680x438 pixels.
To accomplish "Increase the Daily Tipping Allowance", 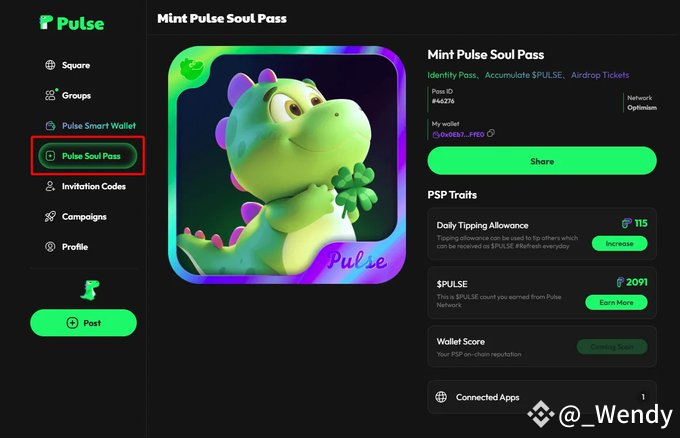I will 619,244.
